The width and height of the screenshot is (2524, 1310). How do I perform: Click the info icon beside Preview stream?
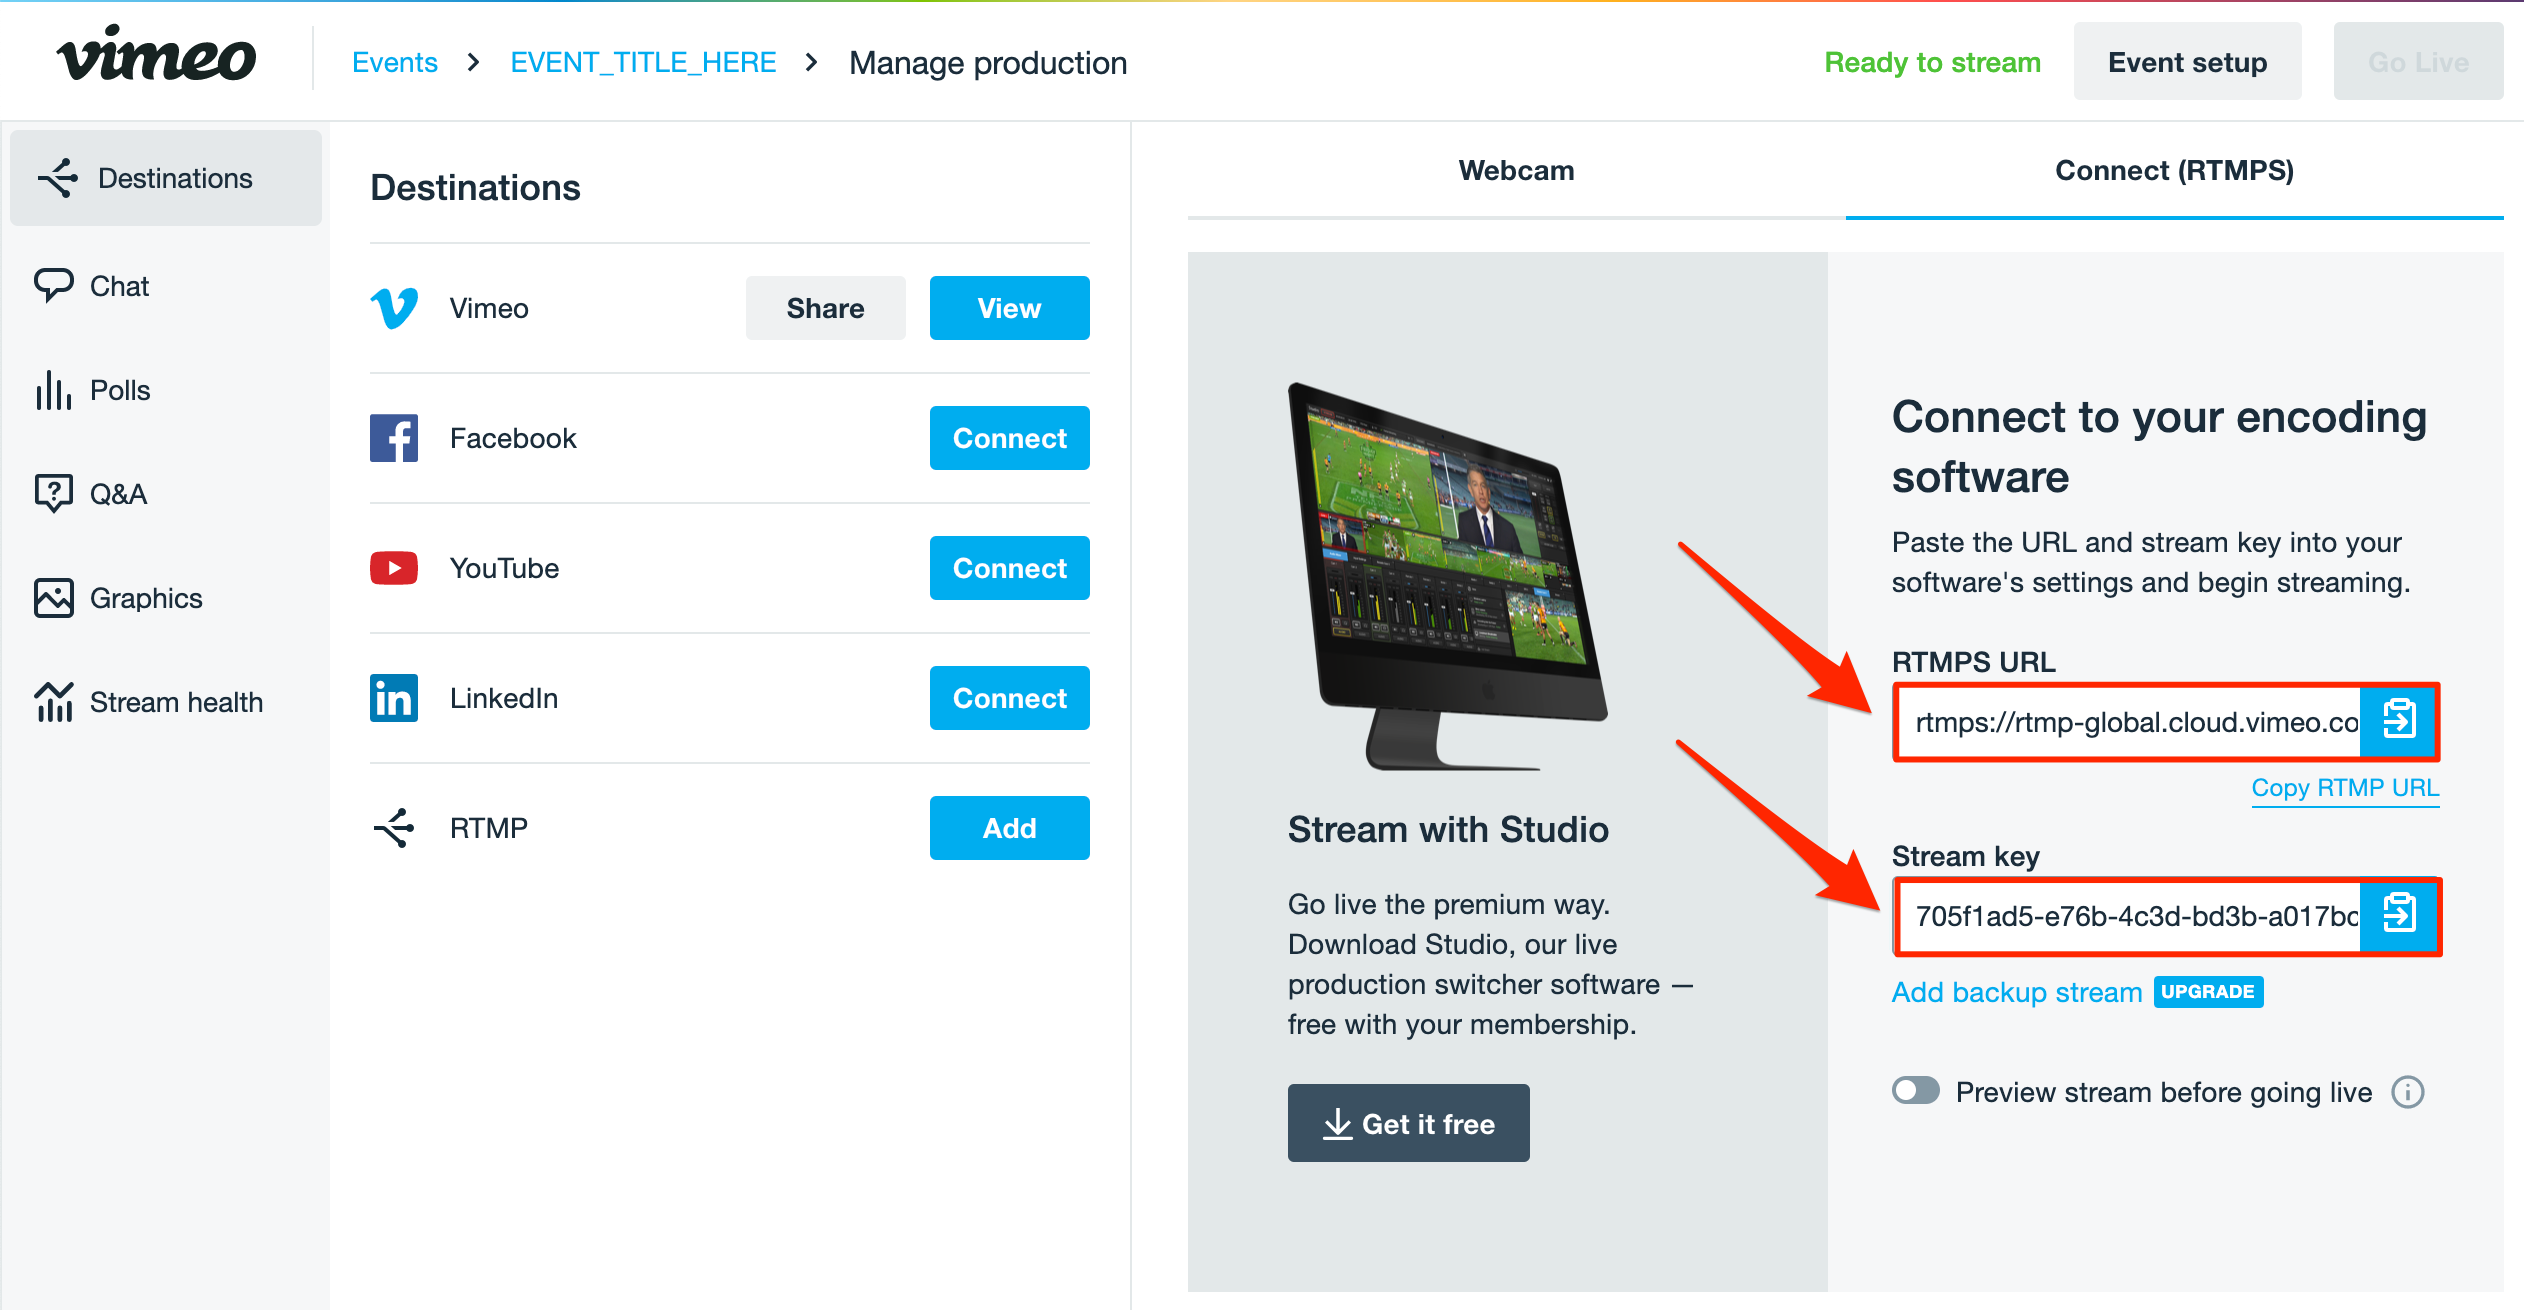2407,1092
